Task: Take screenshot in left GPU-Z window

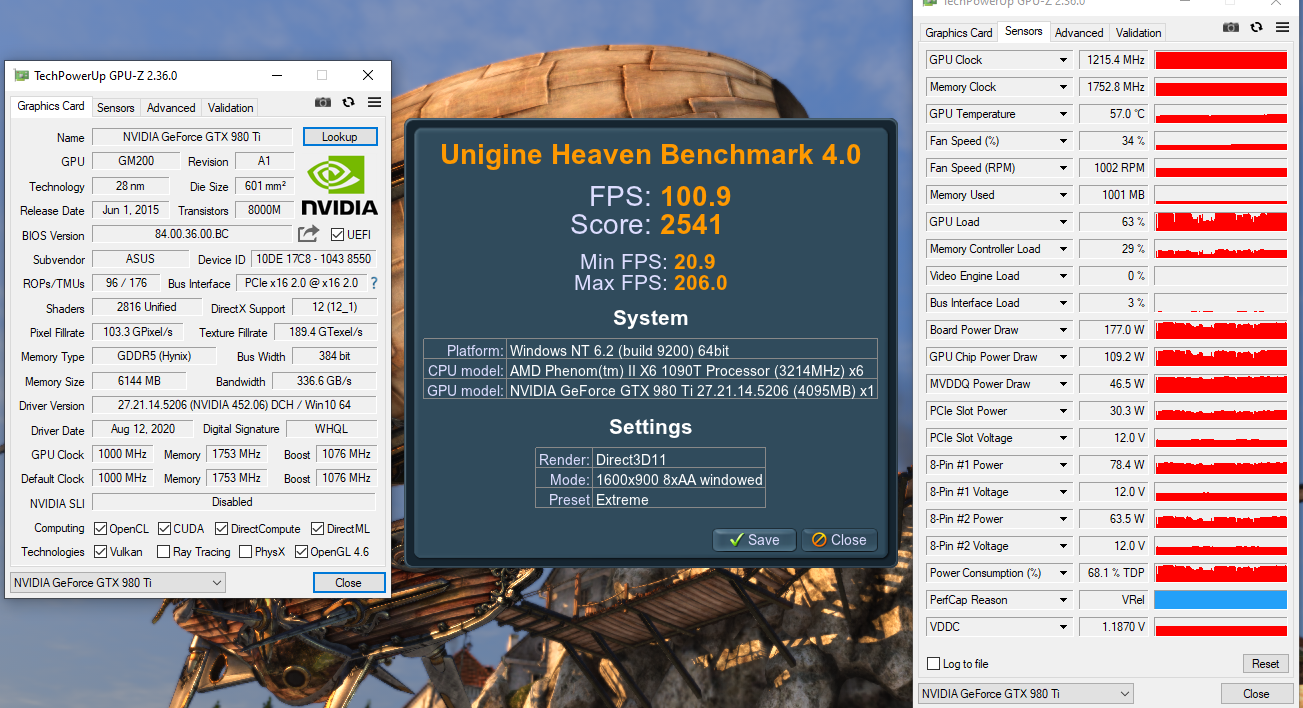Action: click(x=323, y=102)
